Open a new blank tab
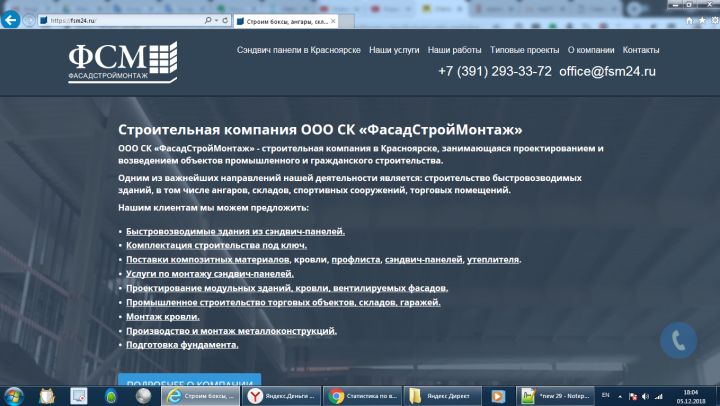This screenshot has width=720, height=406. coord(347,21)
